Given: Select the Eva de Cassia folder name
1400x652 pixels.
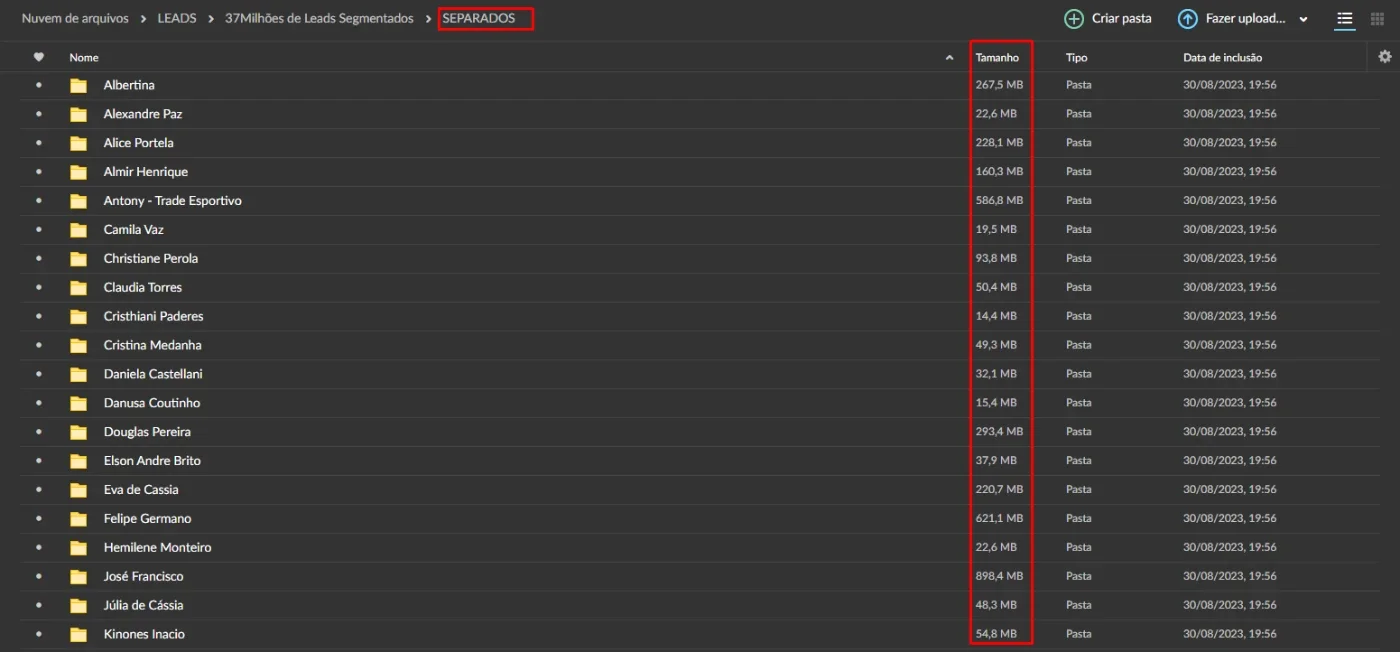Looking at the screenshot, I should 141,490.
